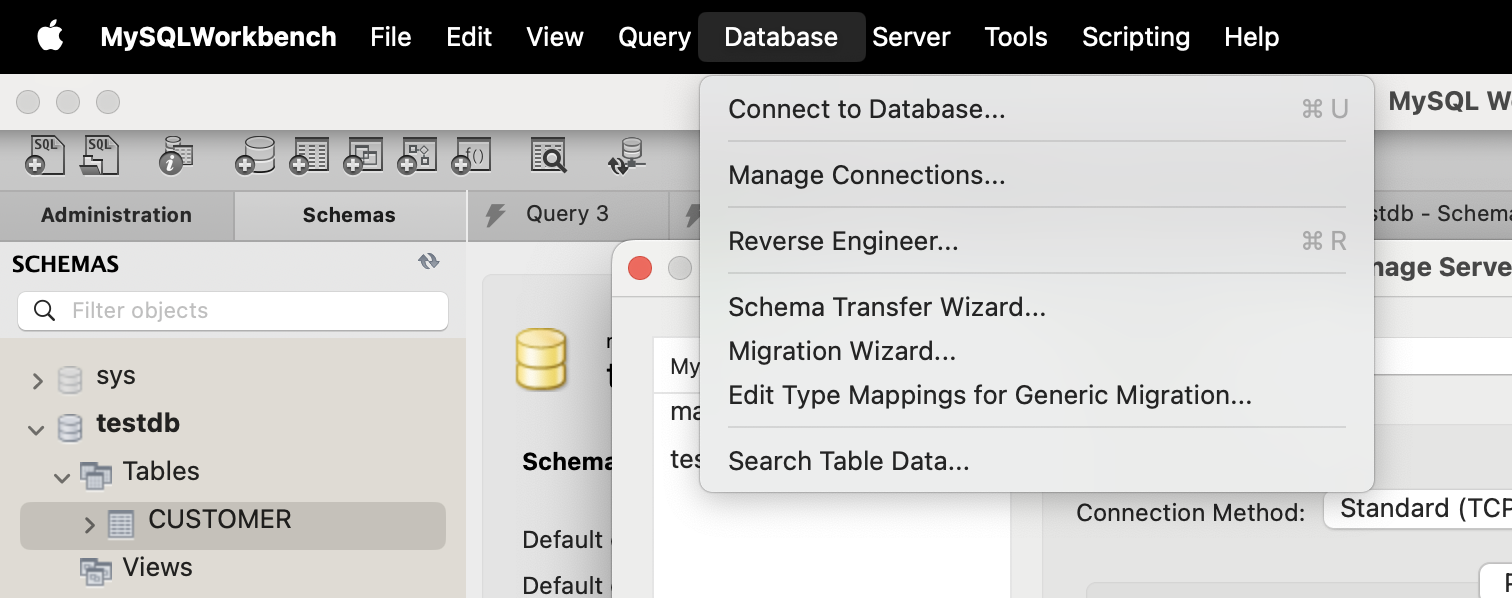This screenshot has height=598, width=1512.
Task: Select the sys schema label
Action: pos(116,376)
